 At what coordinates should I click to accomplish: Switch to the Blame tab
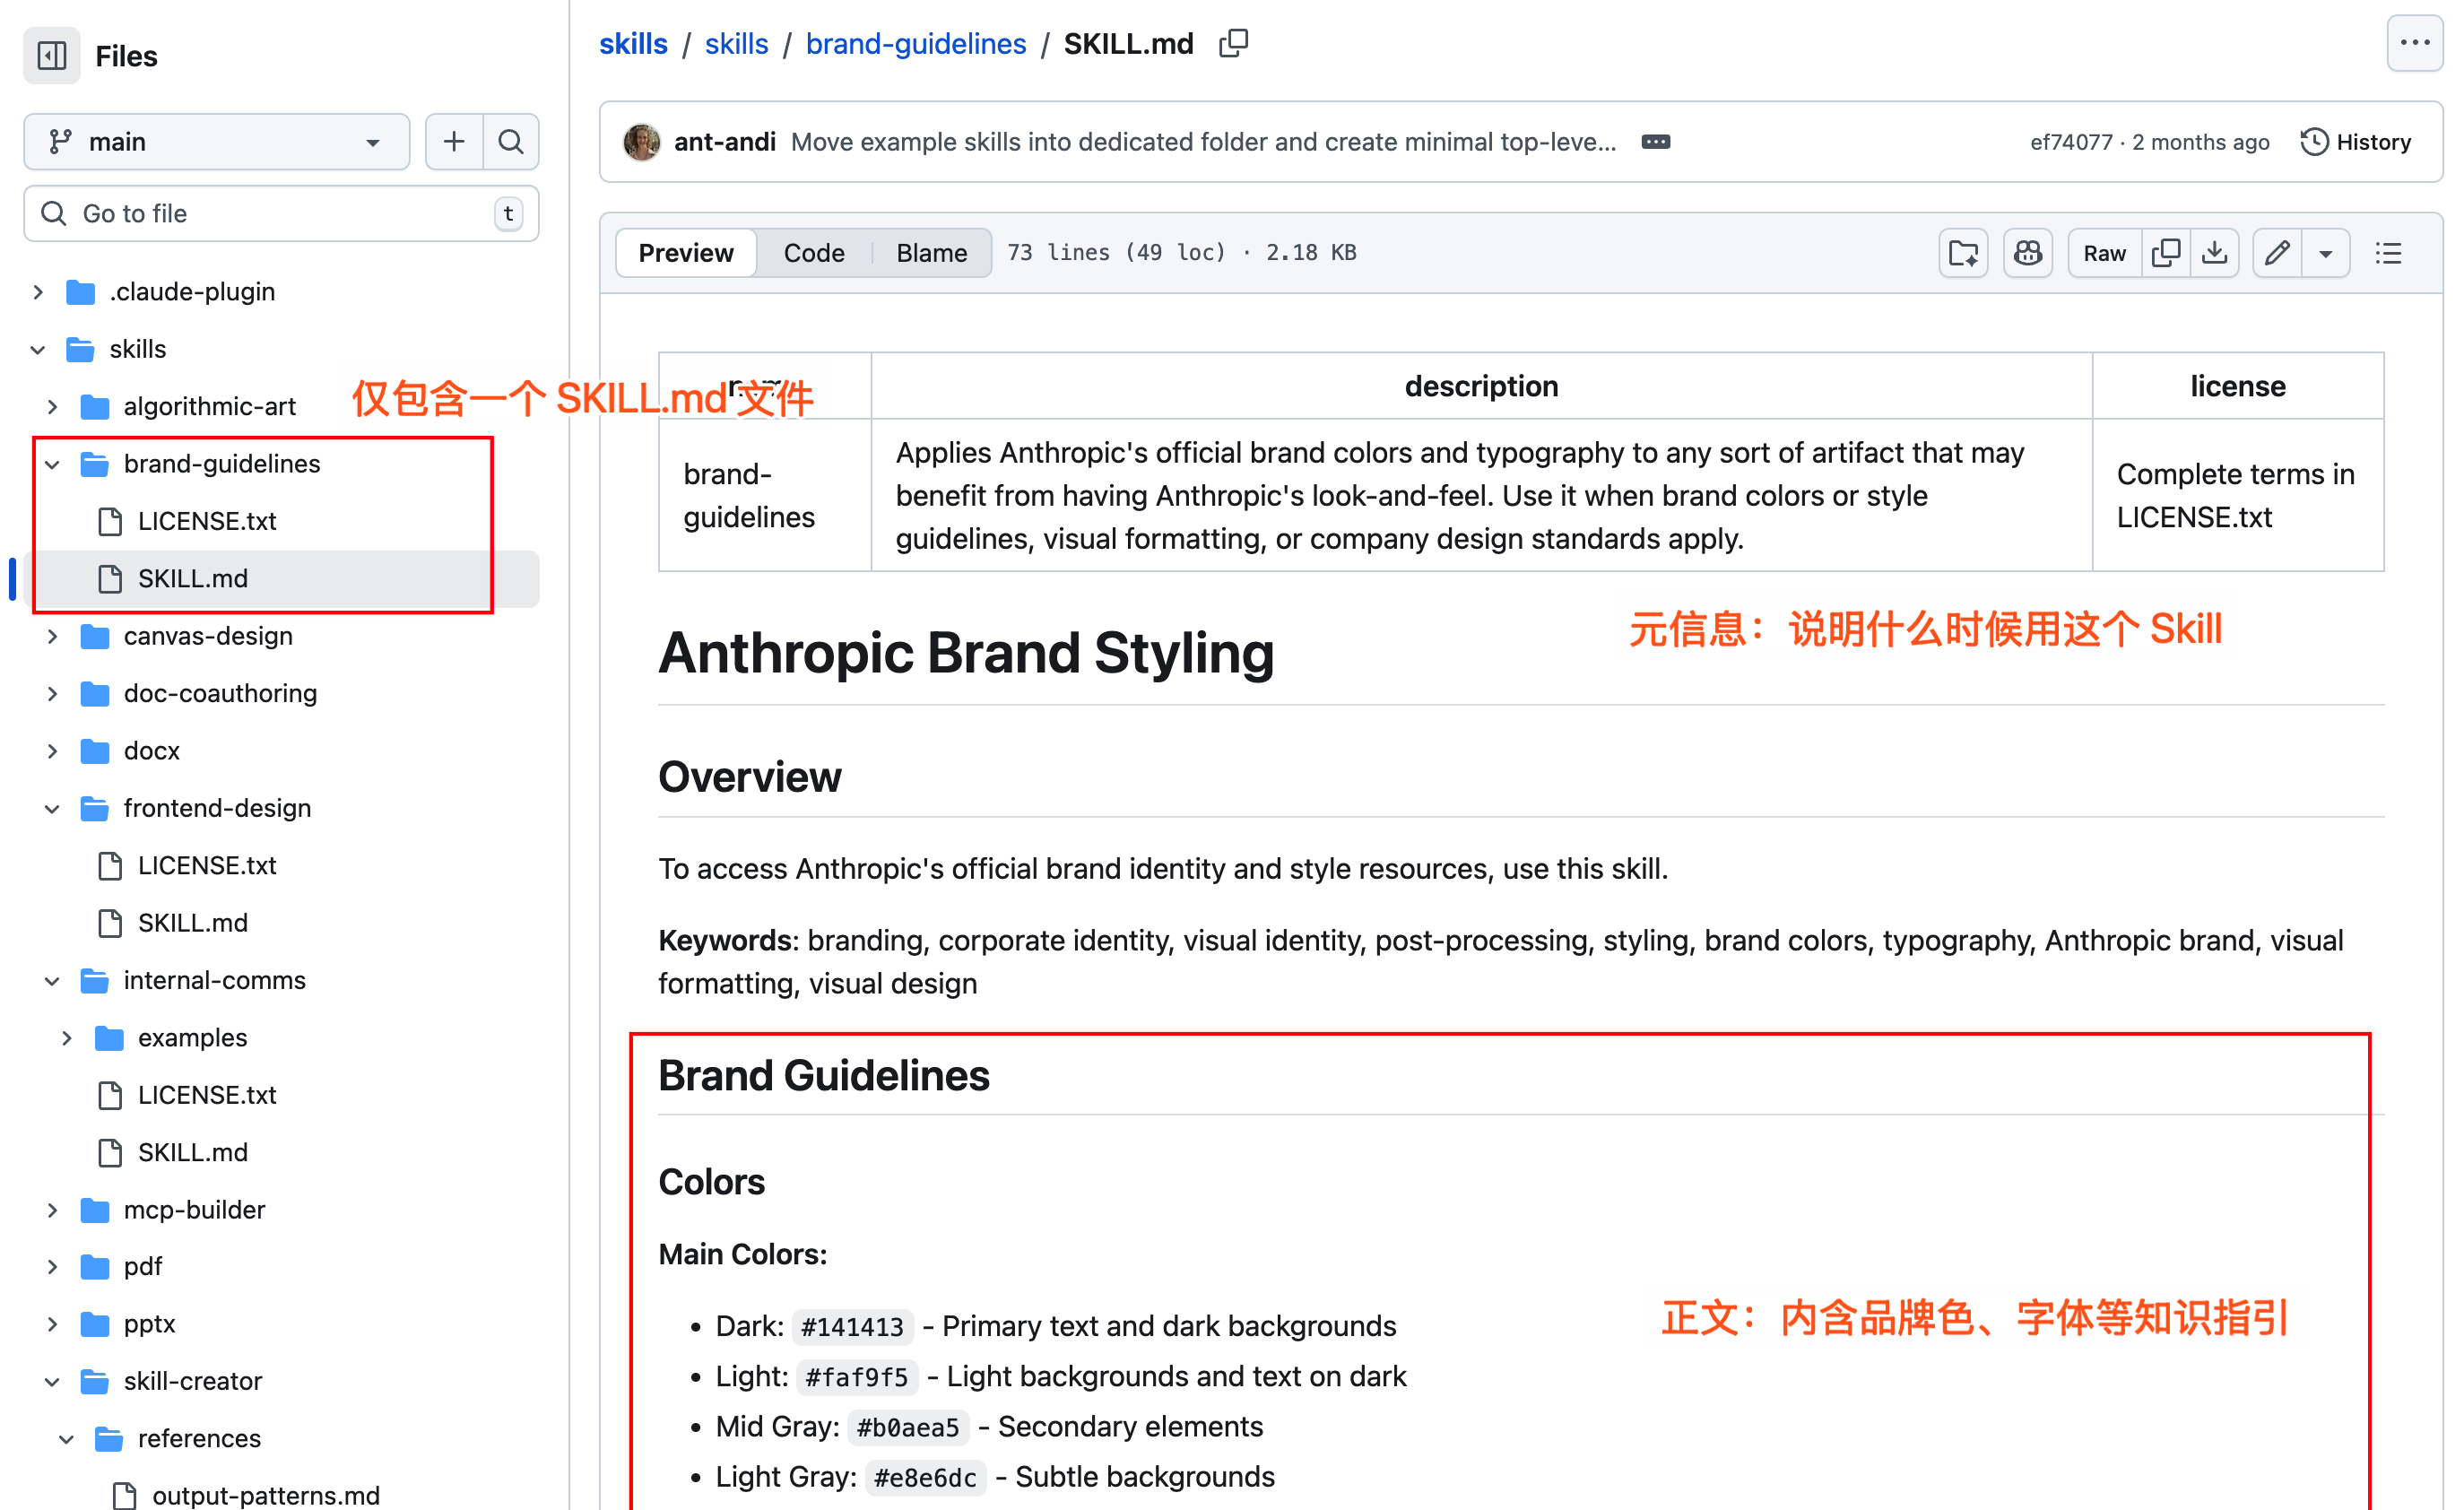click(930, 252)
